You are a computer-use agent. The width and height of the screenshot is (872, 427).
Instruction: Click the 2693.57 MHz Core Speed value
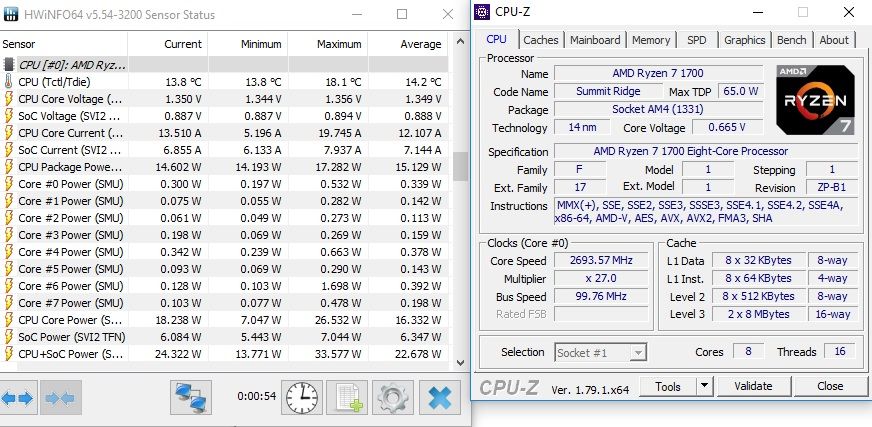pos(601,260)
